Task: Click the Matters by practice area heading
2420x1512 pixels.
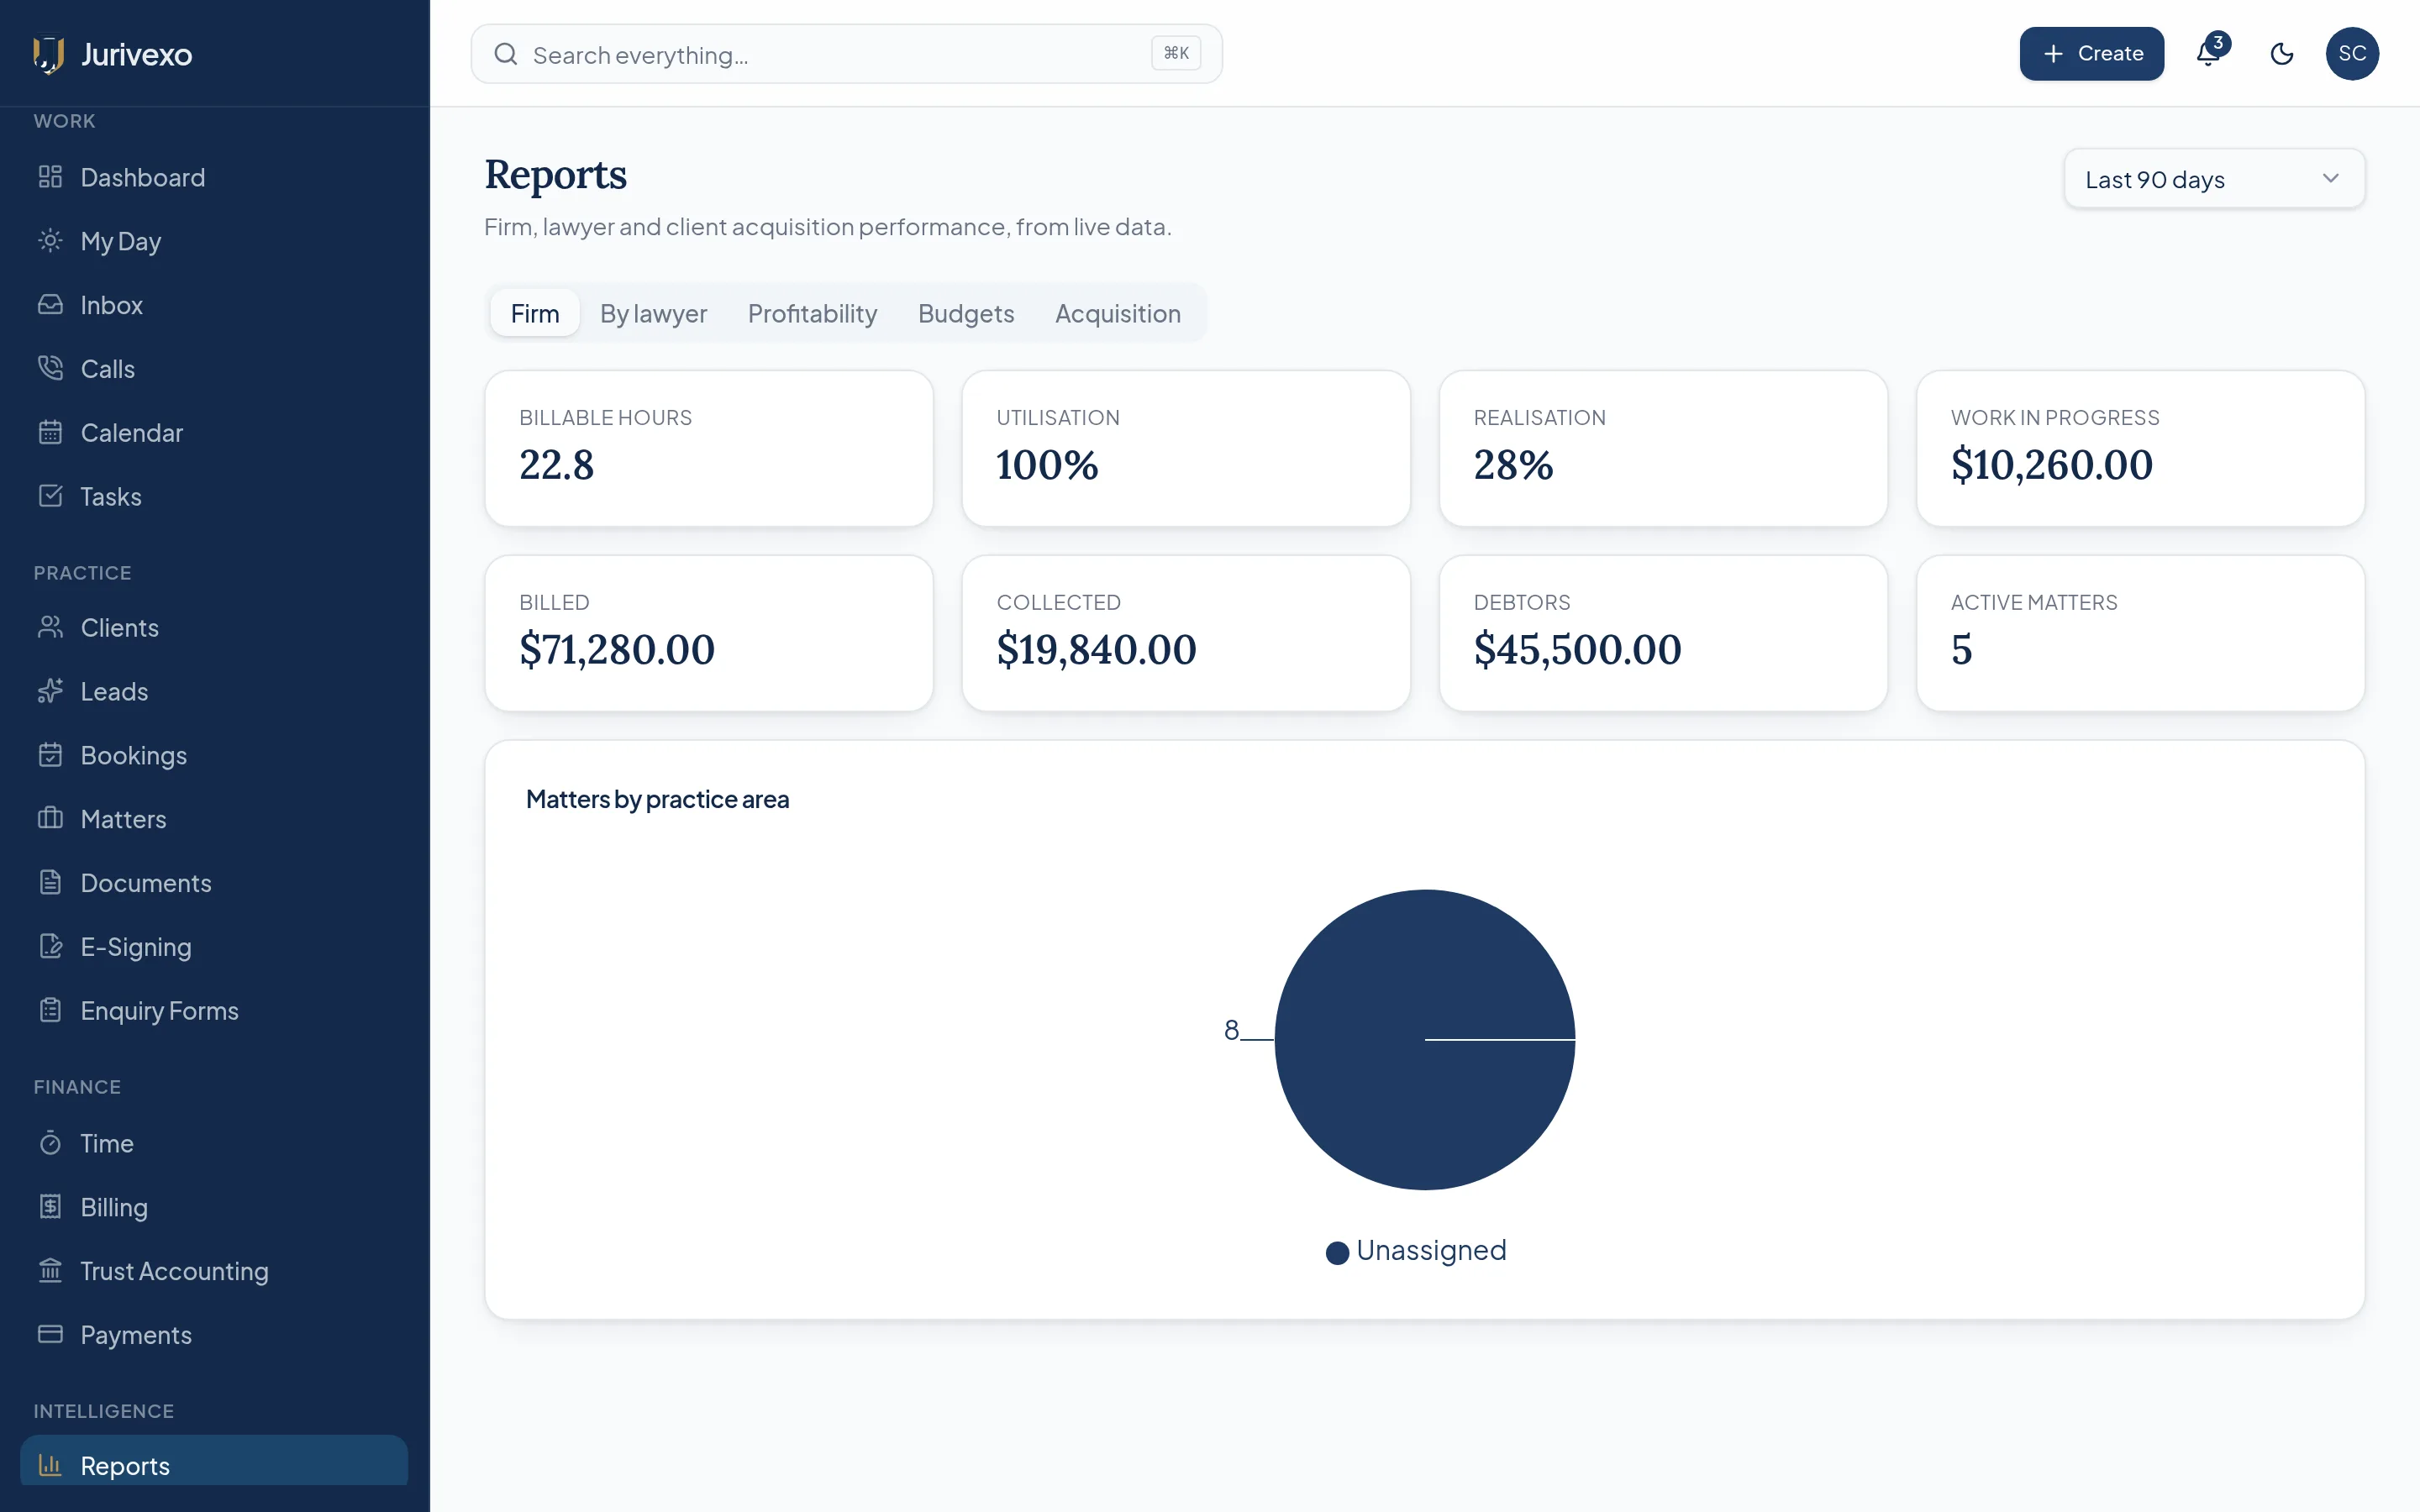Action: pyautogui.click(x=657, y=800)
